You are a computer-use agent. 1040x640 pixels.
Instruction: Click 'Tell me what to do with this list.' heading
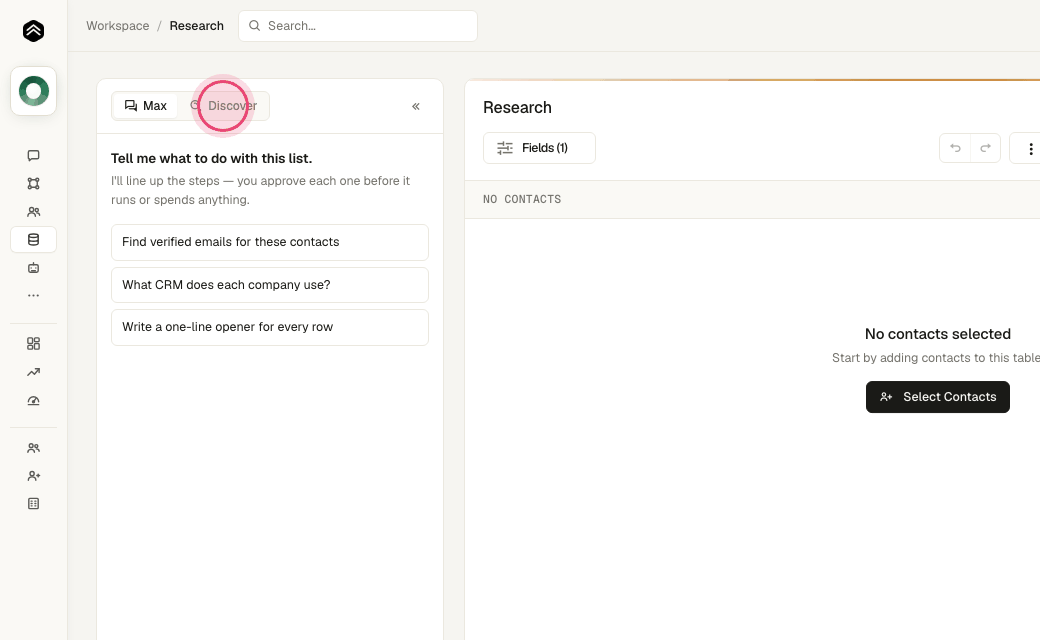point(212,159)
